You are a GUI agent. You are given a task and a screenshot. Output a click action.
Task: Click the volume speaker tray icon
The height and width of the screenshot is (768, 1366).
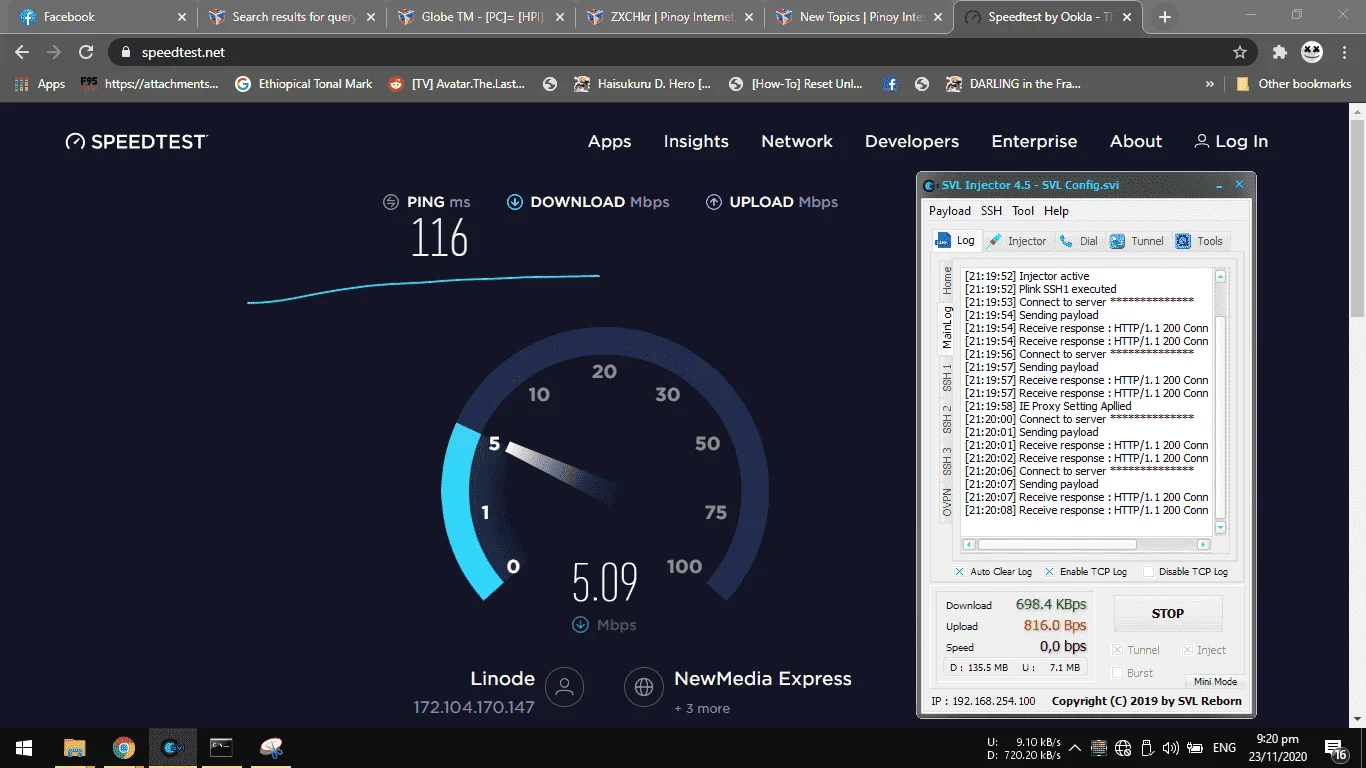(x=1170, y=748)
